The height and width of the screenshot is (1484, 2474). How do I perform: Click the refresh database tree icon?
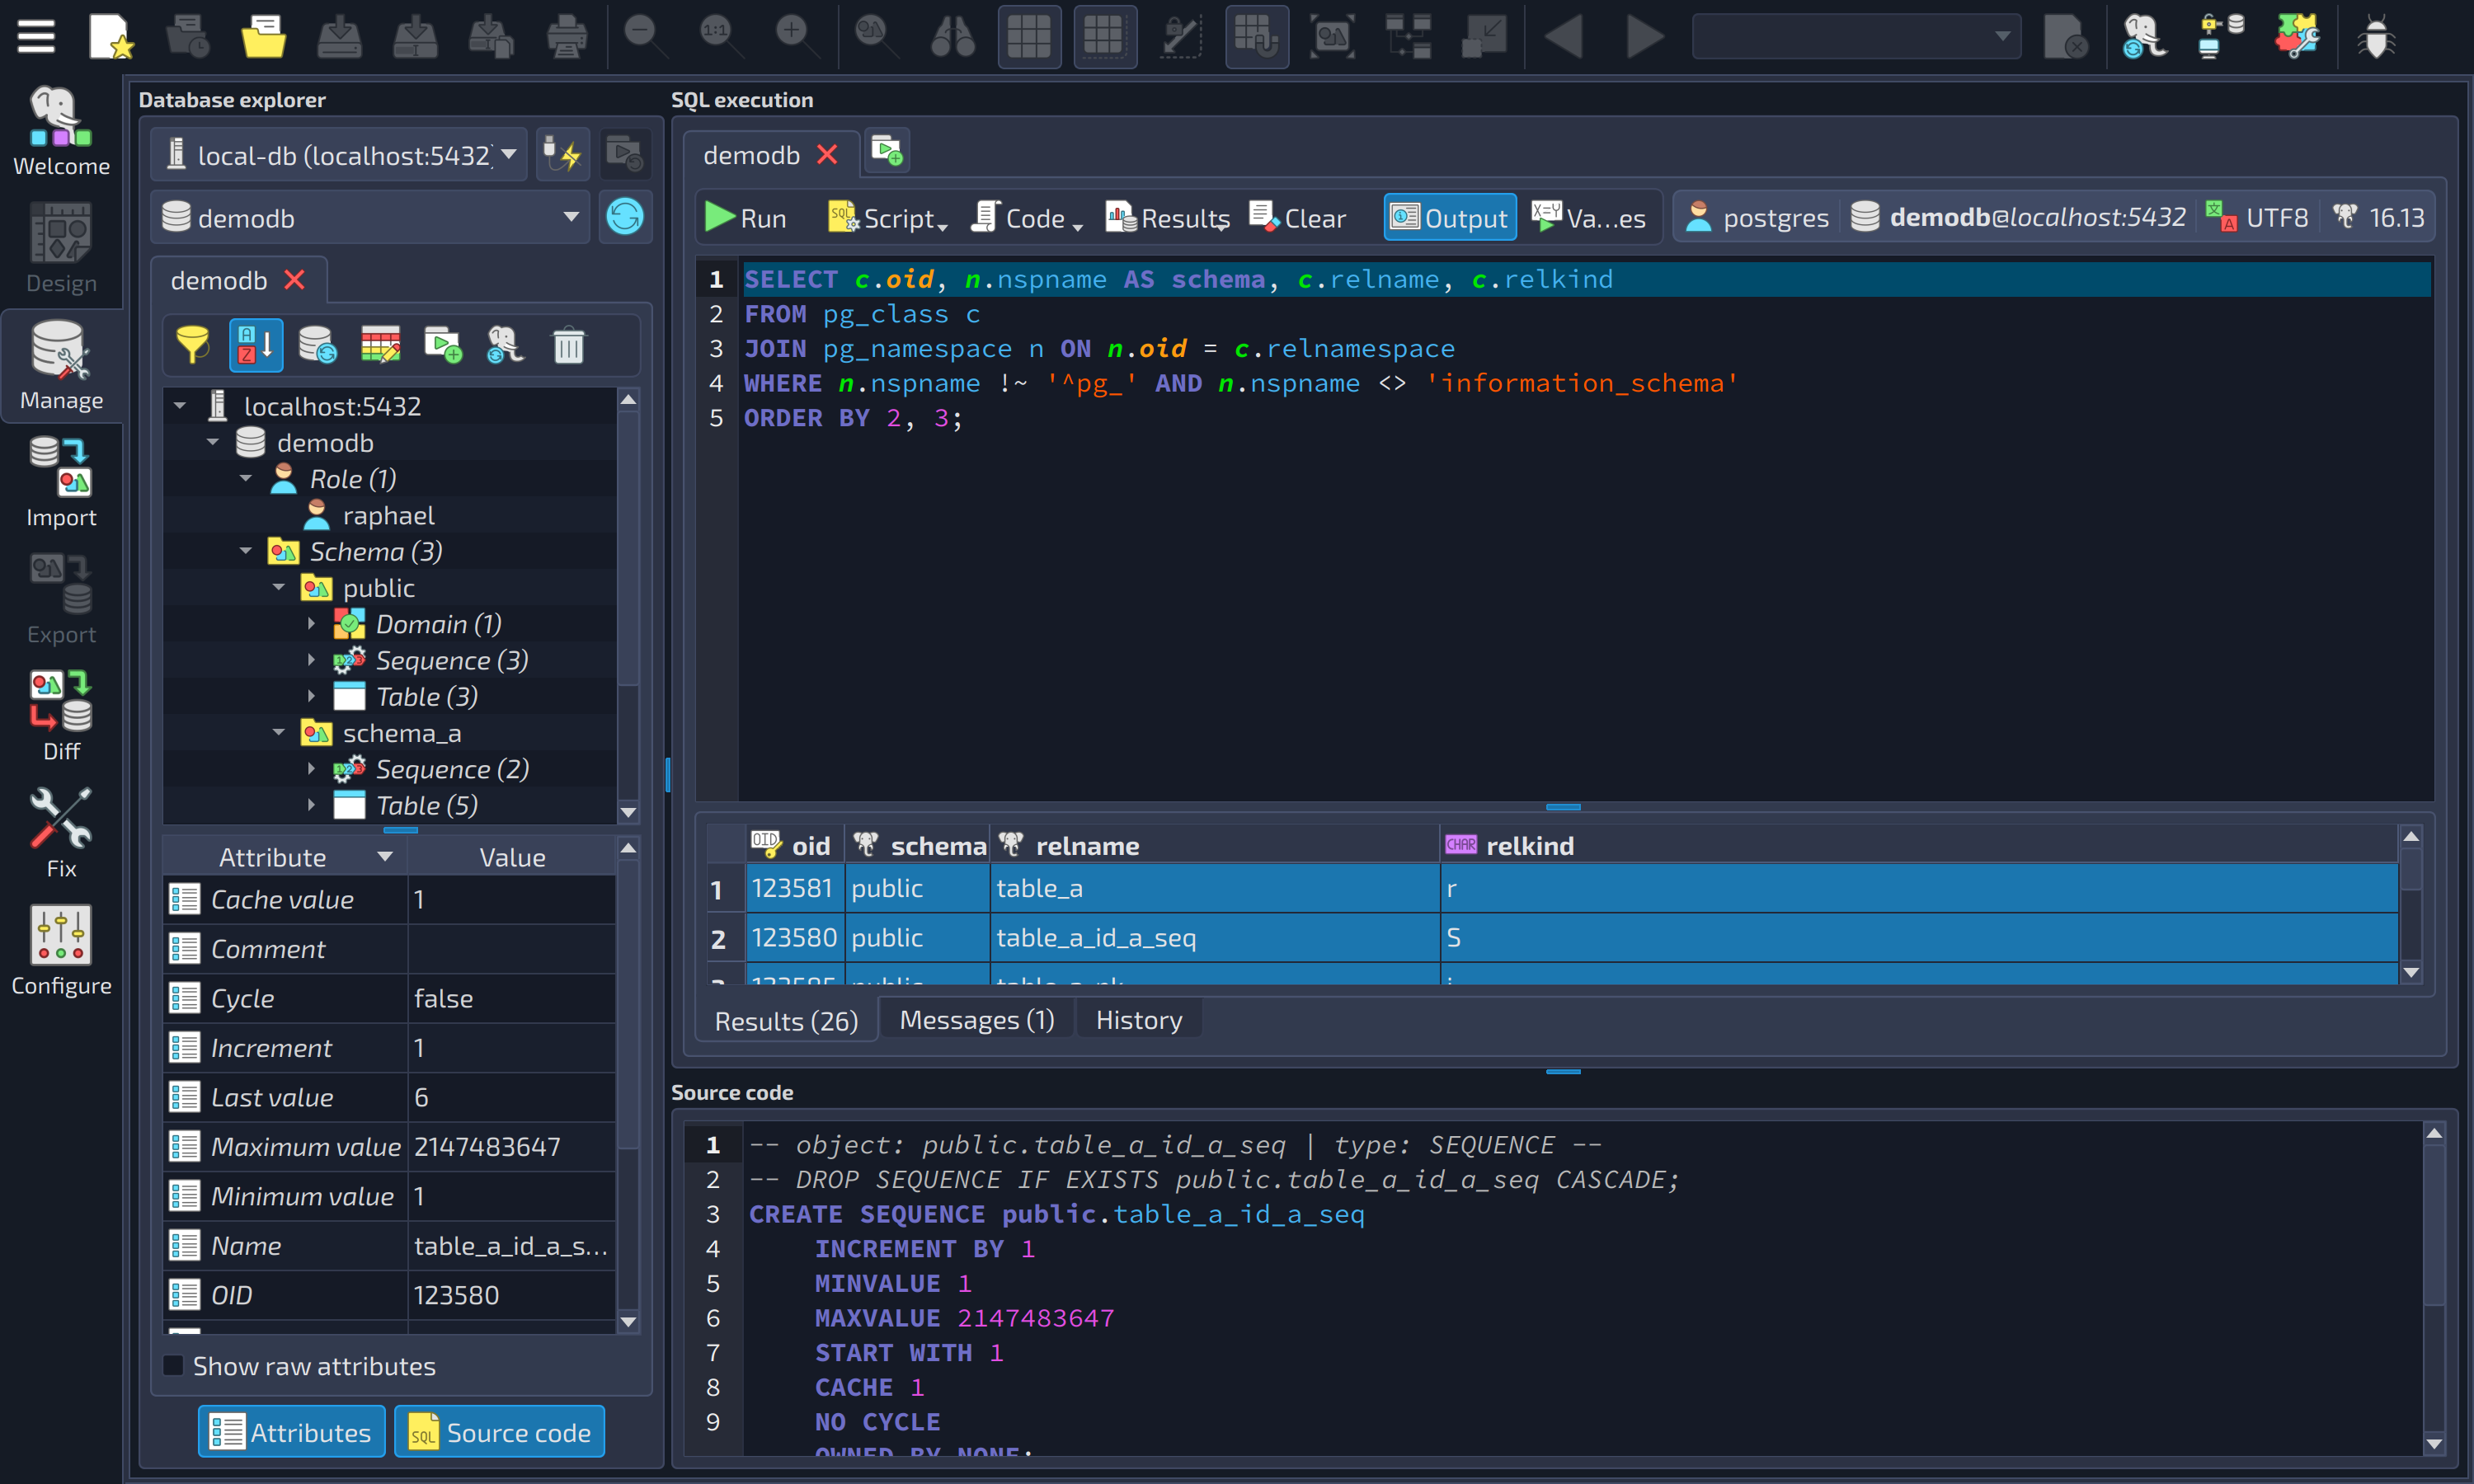[x=318, y=346]
